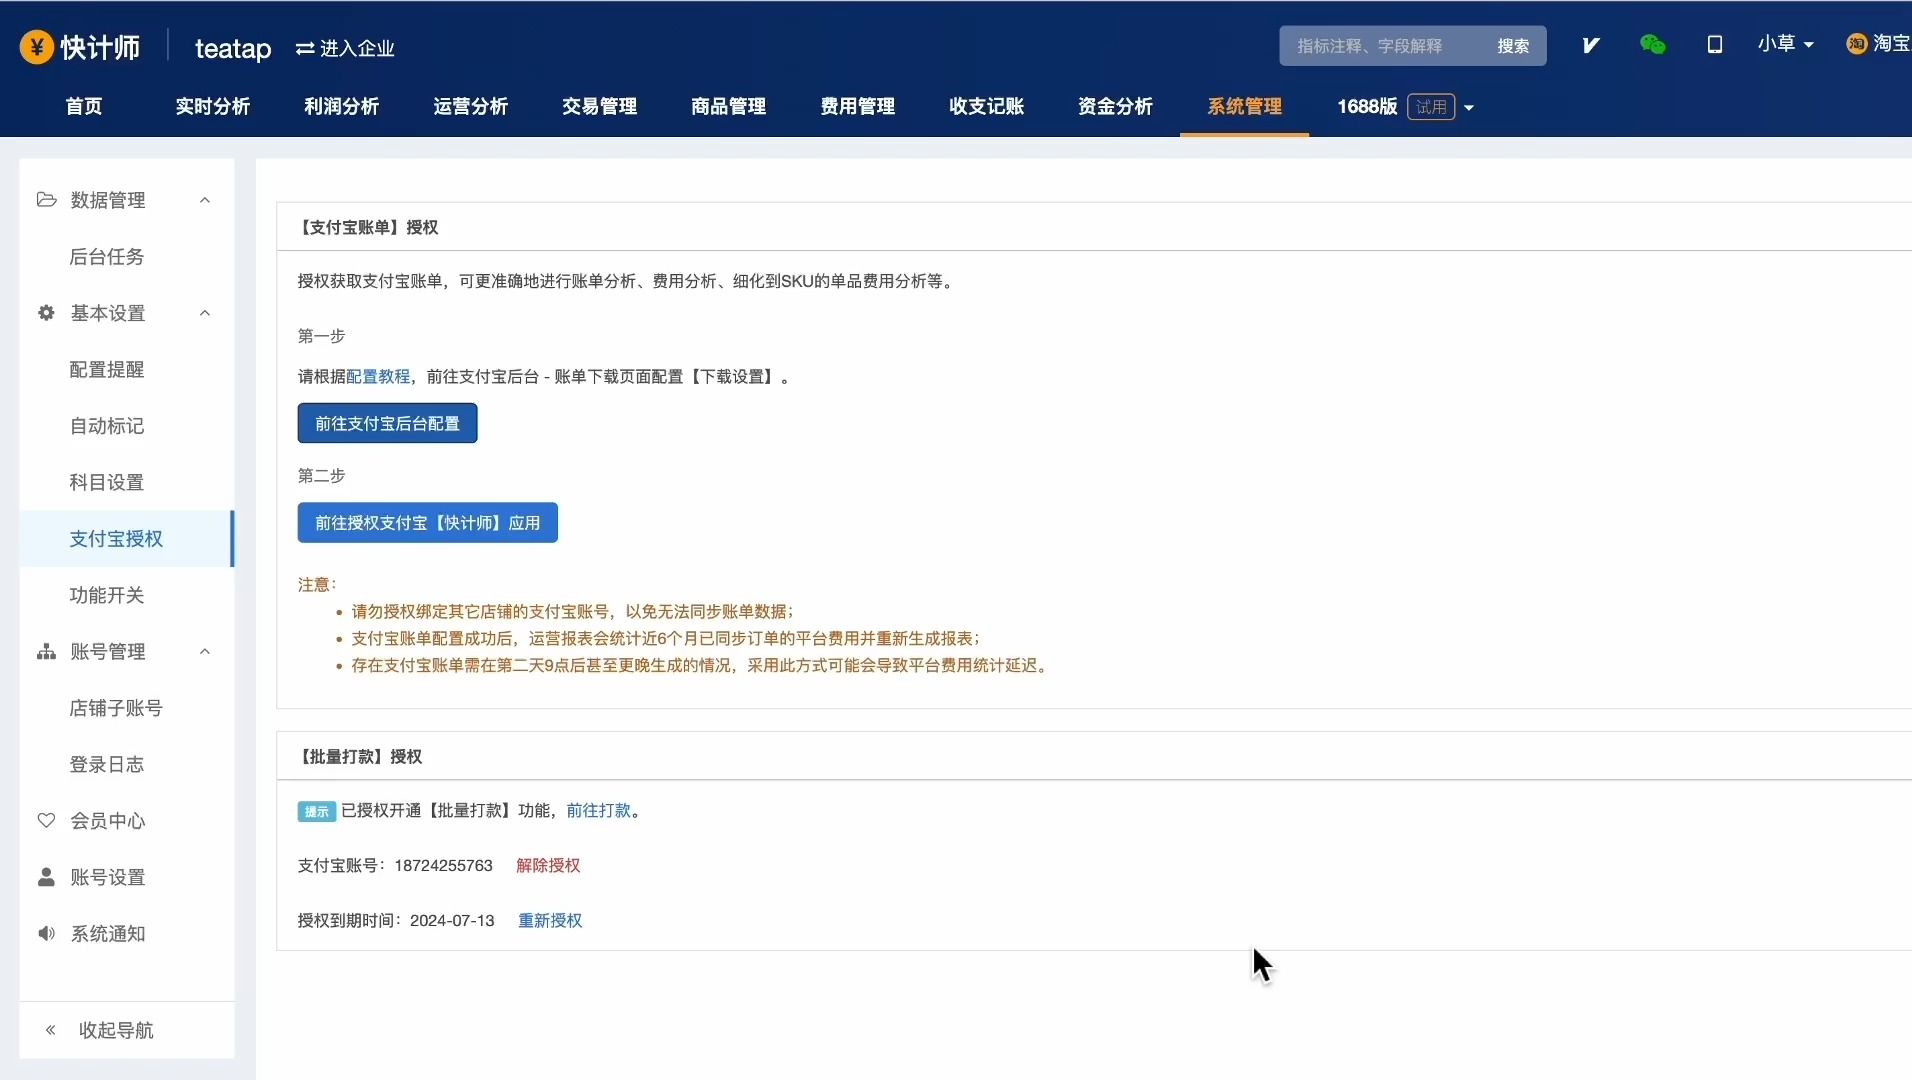The image size is (1912, 1080).
Task: Select the 交易管理 tab
Action: click(x=600, y=107)
